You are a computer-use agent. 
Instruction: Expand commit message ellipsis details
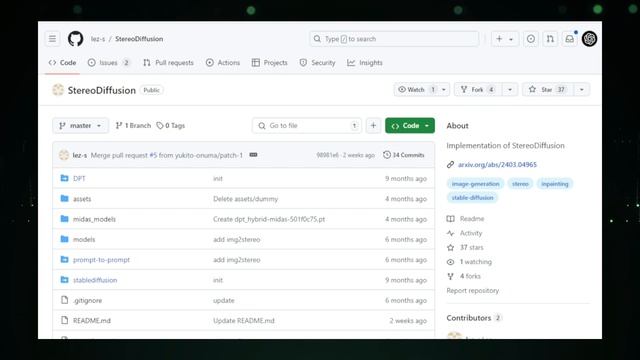point(253,155)
